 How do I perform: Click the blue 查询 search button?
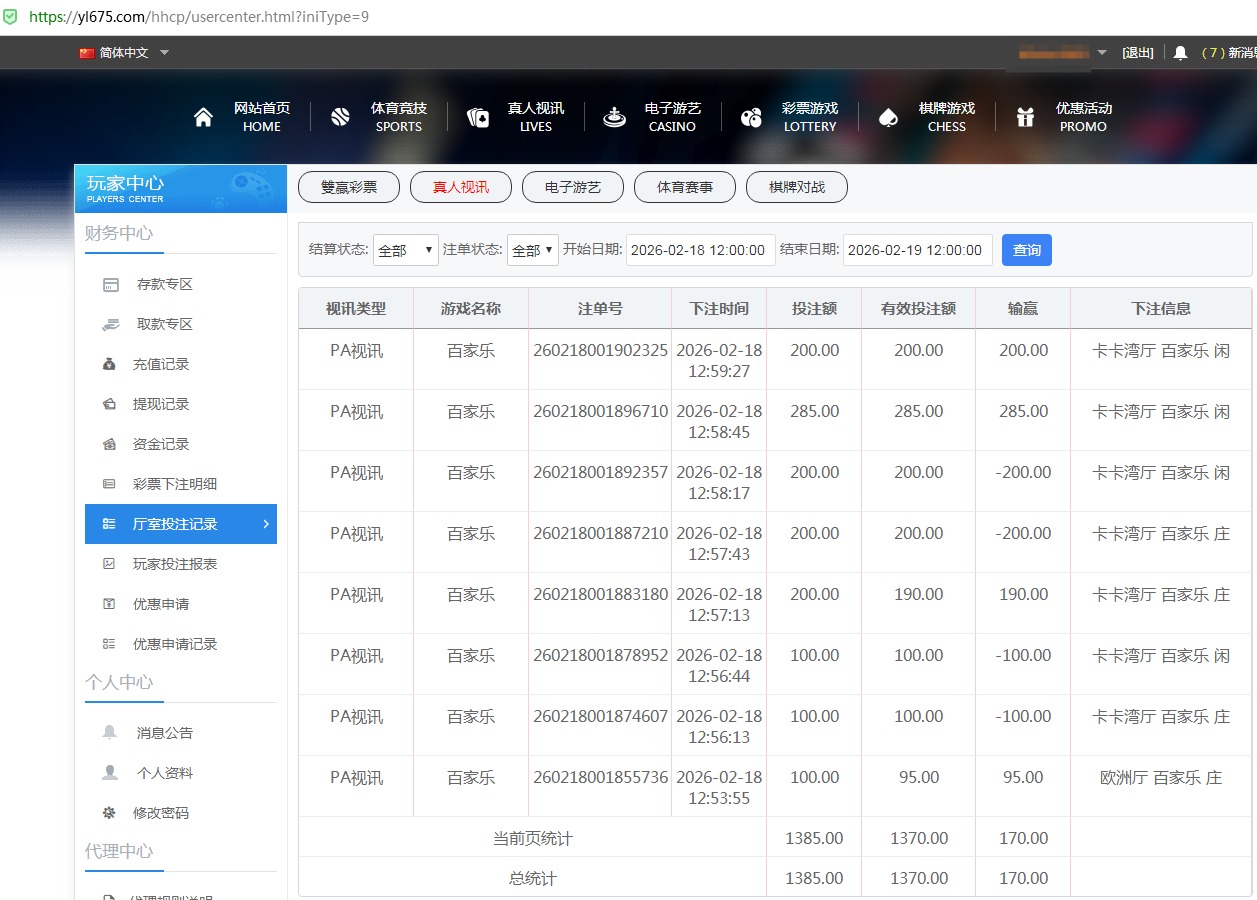pyautogui.click(x=1026, y=250)
